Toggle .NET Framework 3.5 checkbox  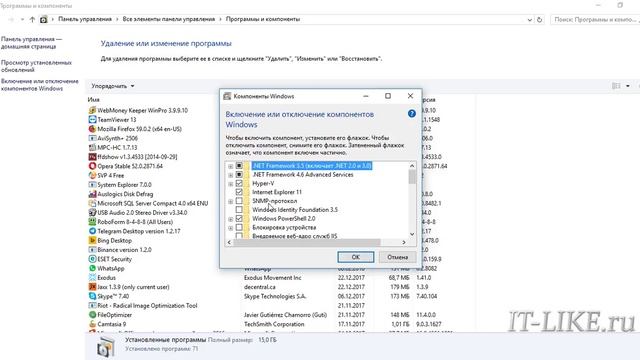(239, 166)
